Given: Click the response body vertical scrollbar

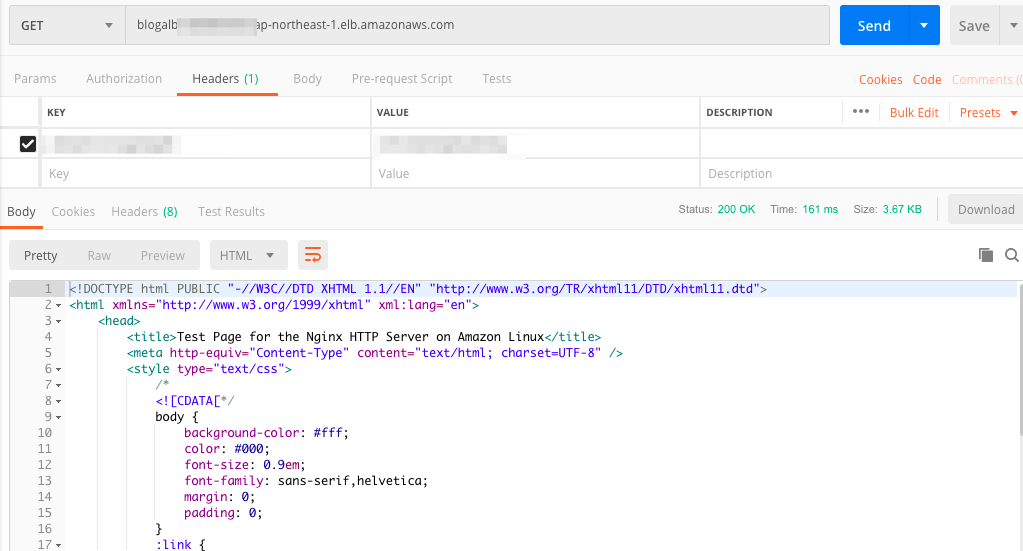Looking at the screenshot, I should [x=1020, y=359].
